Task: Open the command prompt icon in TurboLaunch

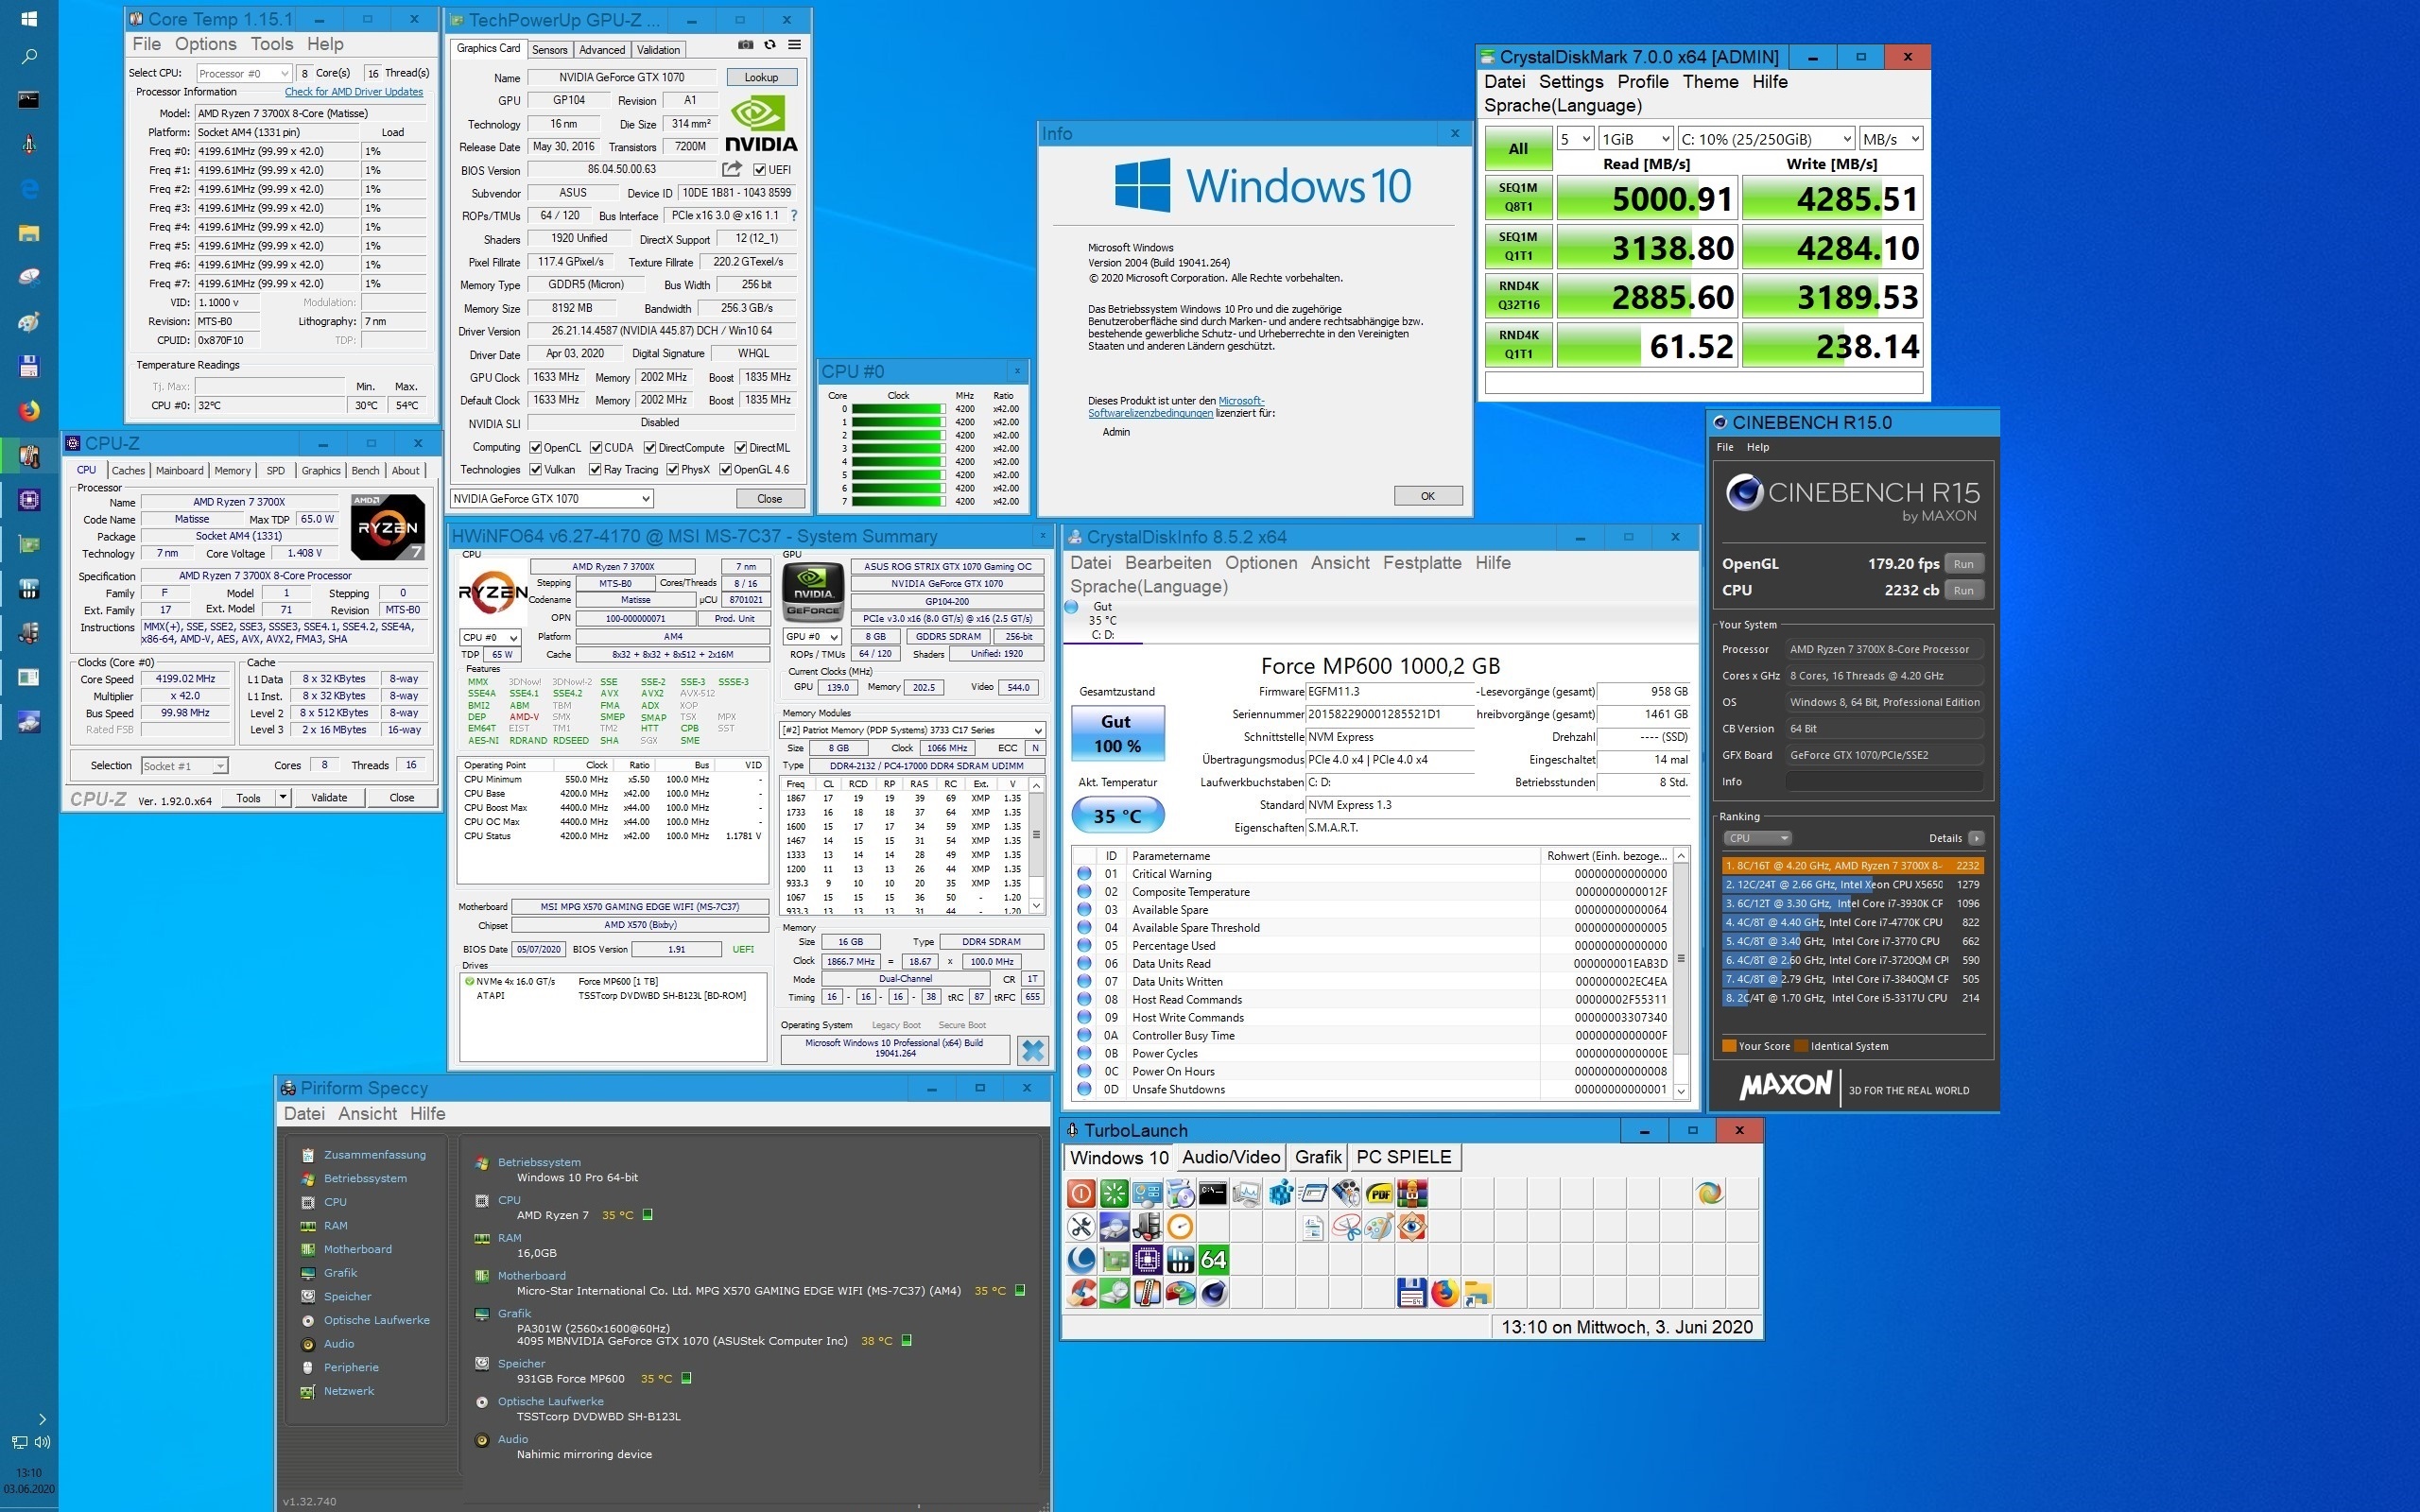Action: point(1213,1193)
